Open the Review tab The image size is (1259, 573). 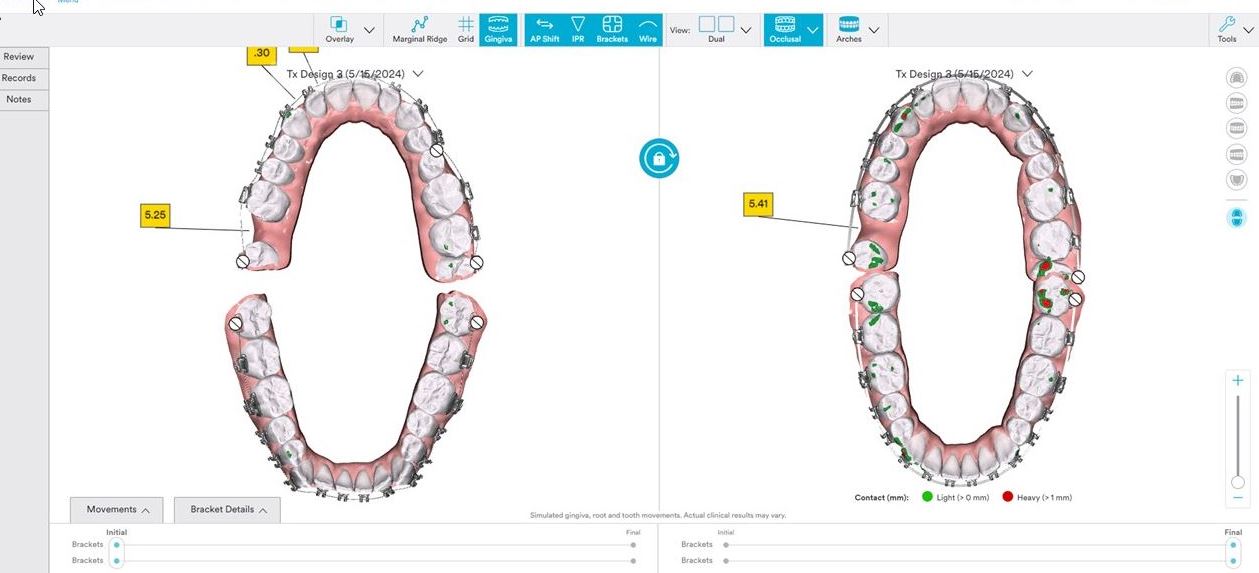(19, 57)
